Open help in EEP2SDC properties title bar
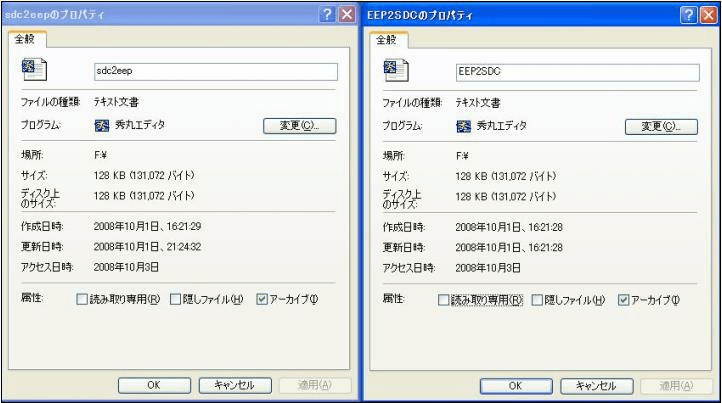The image size is (722, 403). click(x=689, y=15)
